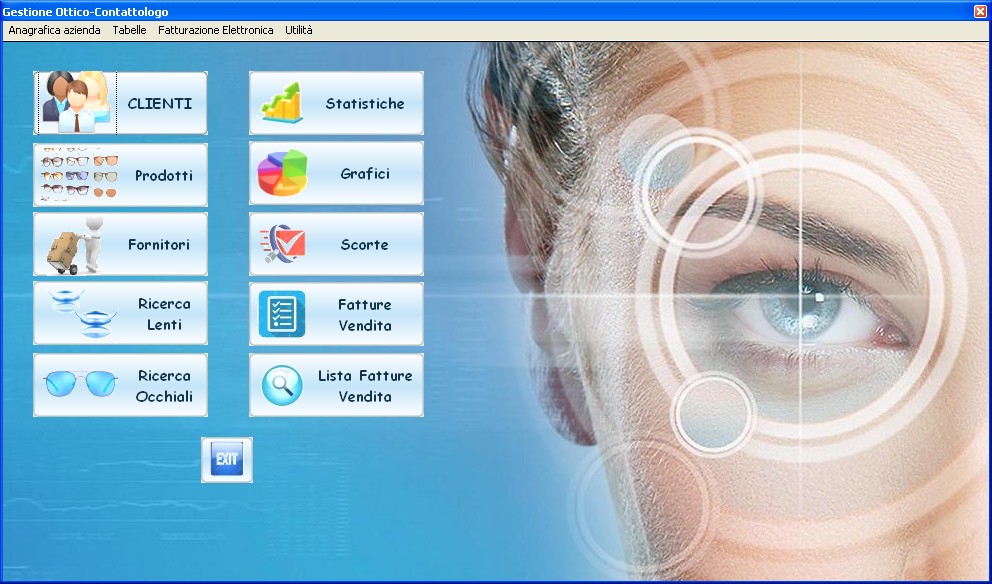Click the checklist icon for Fatture Vendita
Image resolution: width=992 pixels, height=584 pixels.
282,314
